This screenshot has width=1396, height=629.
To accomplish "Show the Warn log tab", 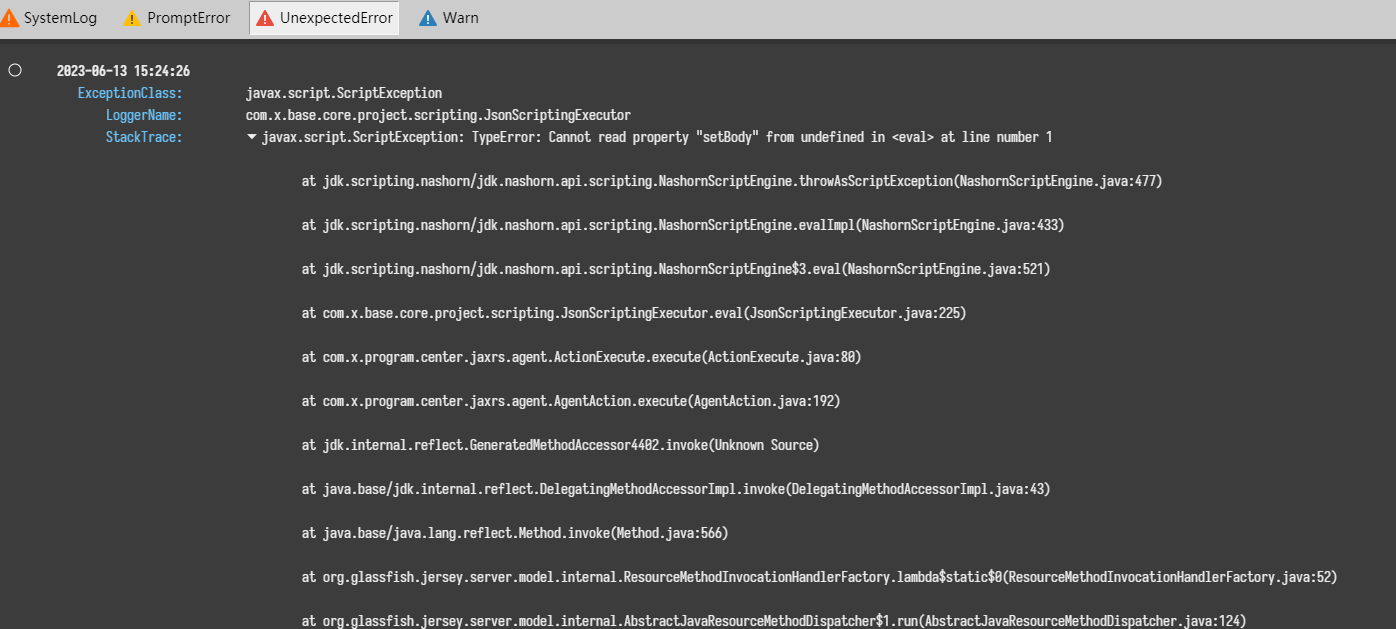I will coord(461,18).
